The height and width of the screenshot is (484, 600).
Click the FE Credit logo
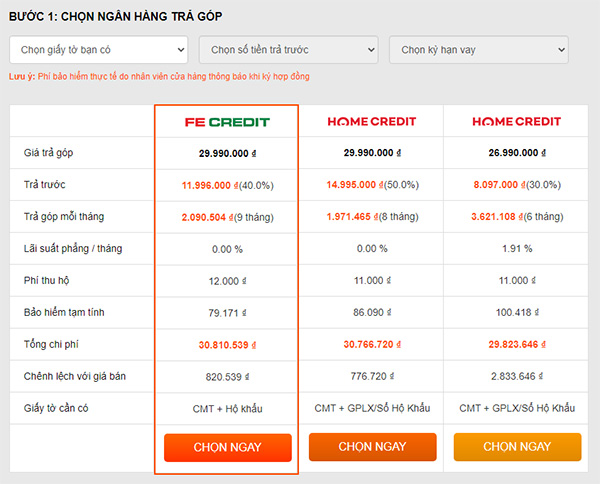[x=227, y=121]
